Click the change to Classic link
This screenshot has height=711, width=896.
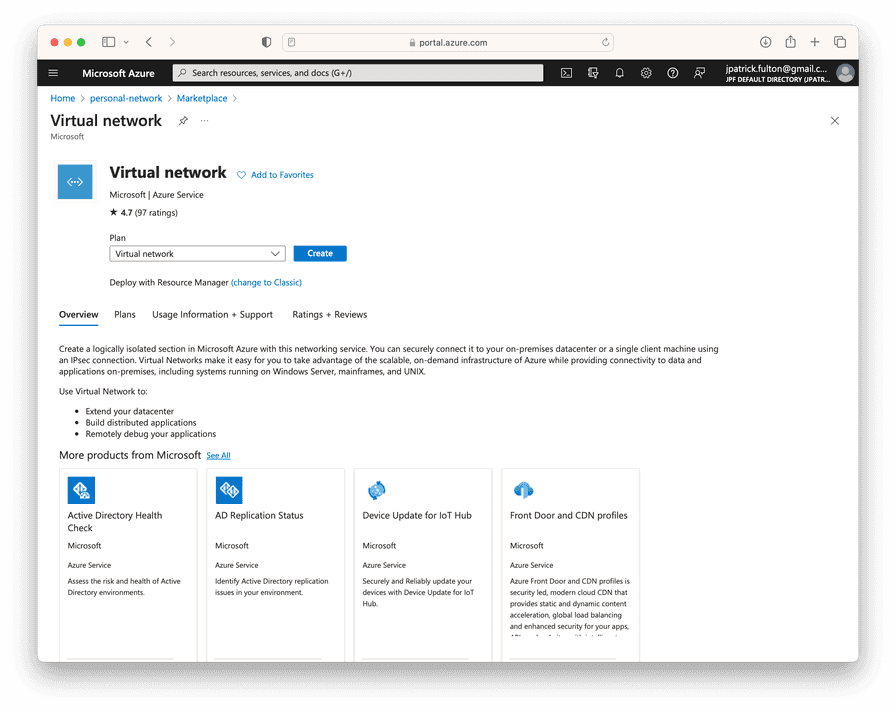266,283
